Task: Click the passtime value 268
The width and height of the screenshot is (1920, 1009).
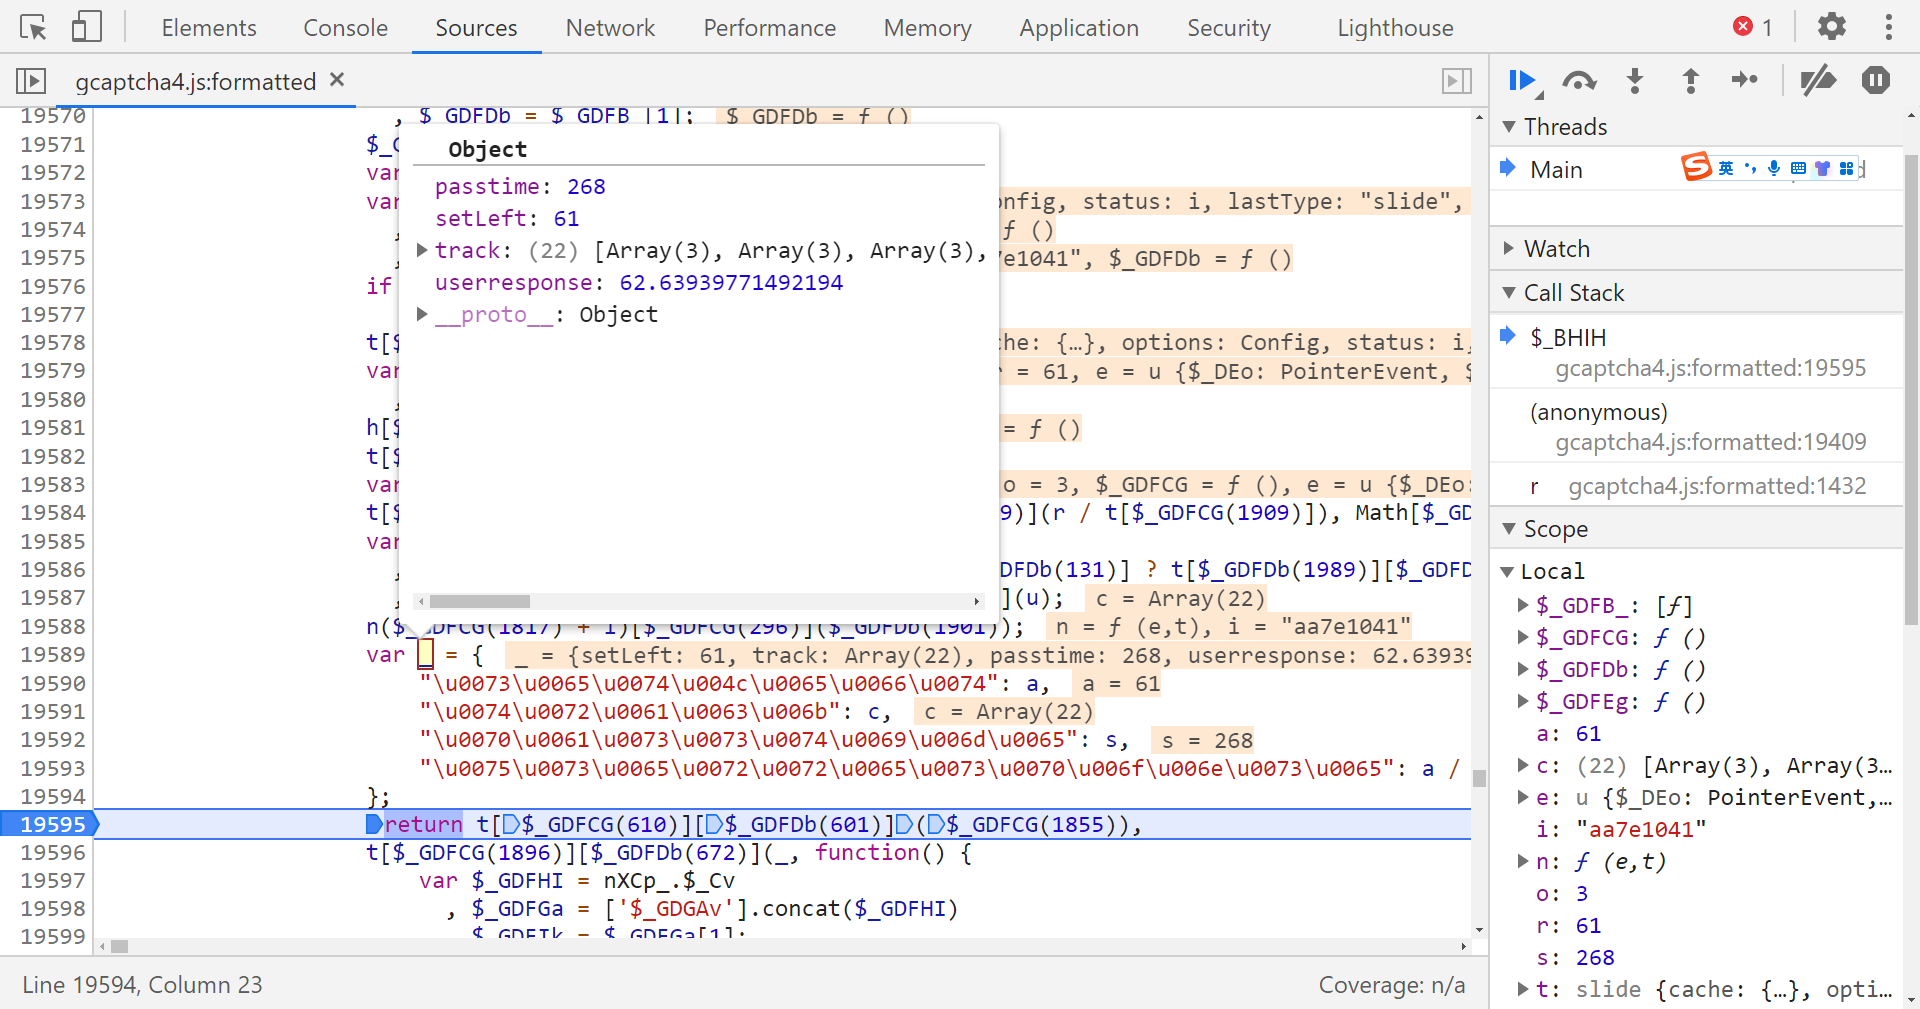Action: 586,186
